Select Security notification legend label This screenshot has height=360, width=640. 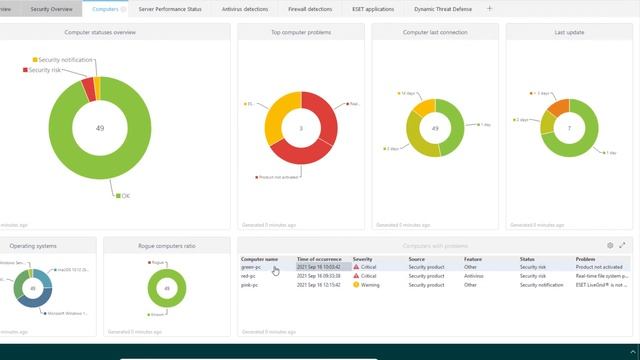(x=63, y=60)
